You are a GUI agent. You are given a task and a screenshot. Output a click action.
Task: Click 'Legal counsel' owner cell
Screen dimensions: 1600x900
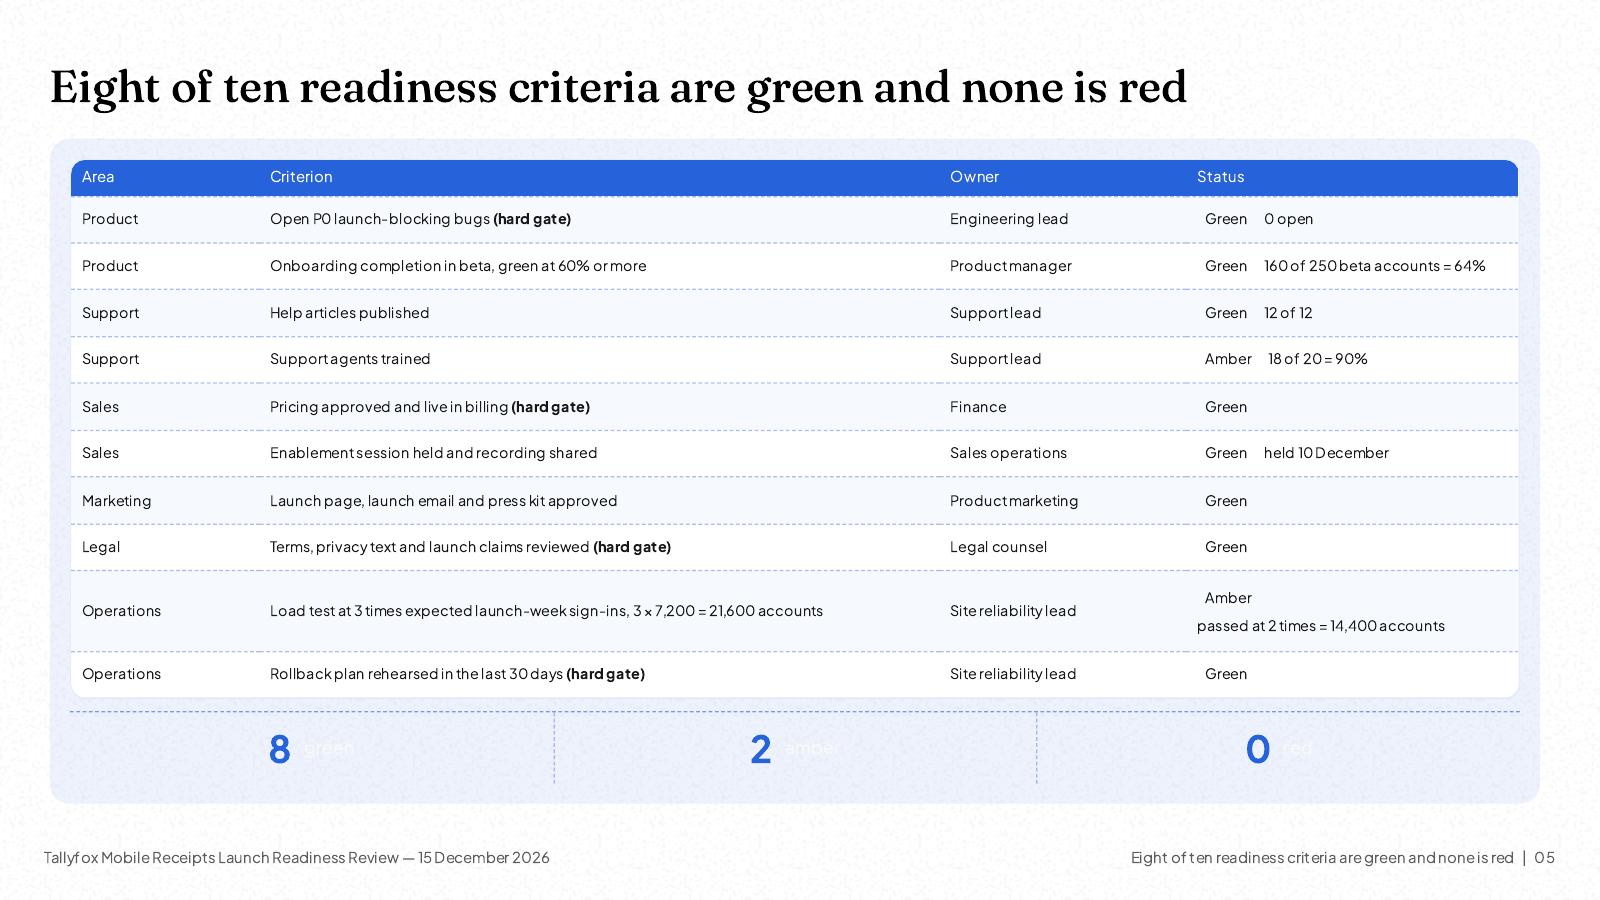point(998,547)
